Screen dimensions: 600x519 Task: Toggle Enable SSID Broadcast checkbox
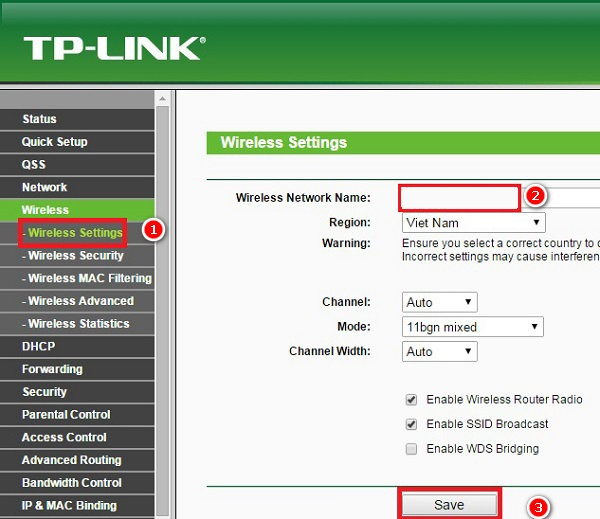click(x=411, y=424)
